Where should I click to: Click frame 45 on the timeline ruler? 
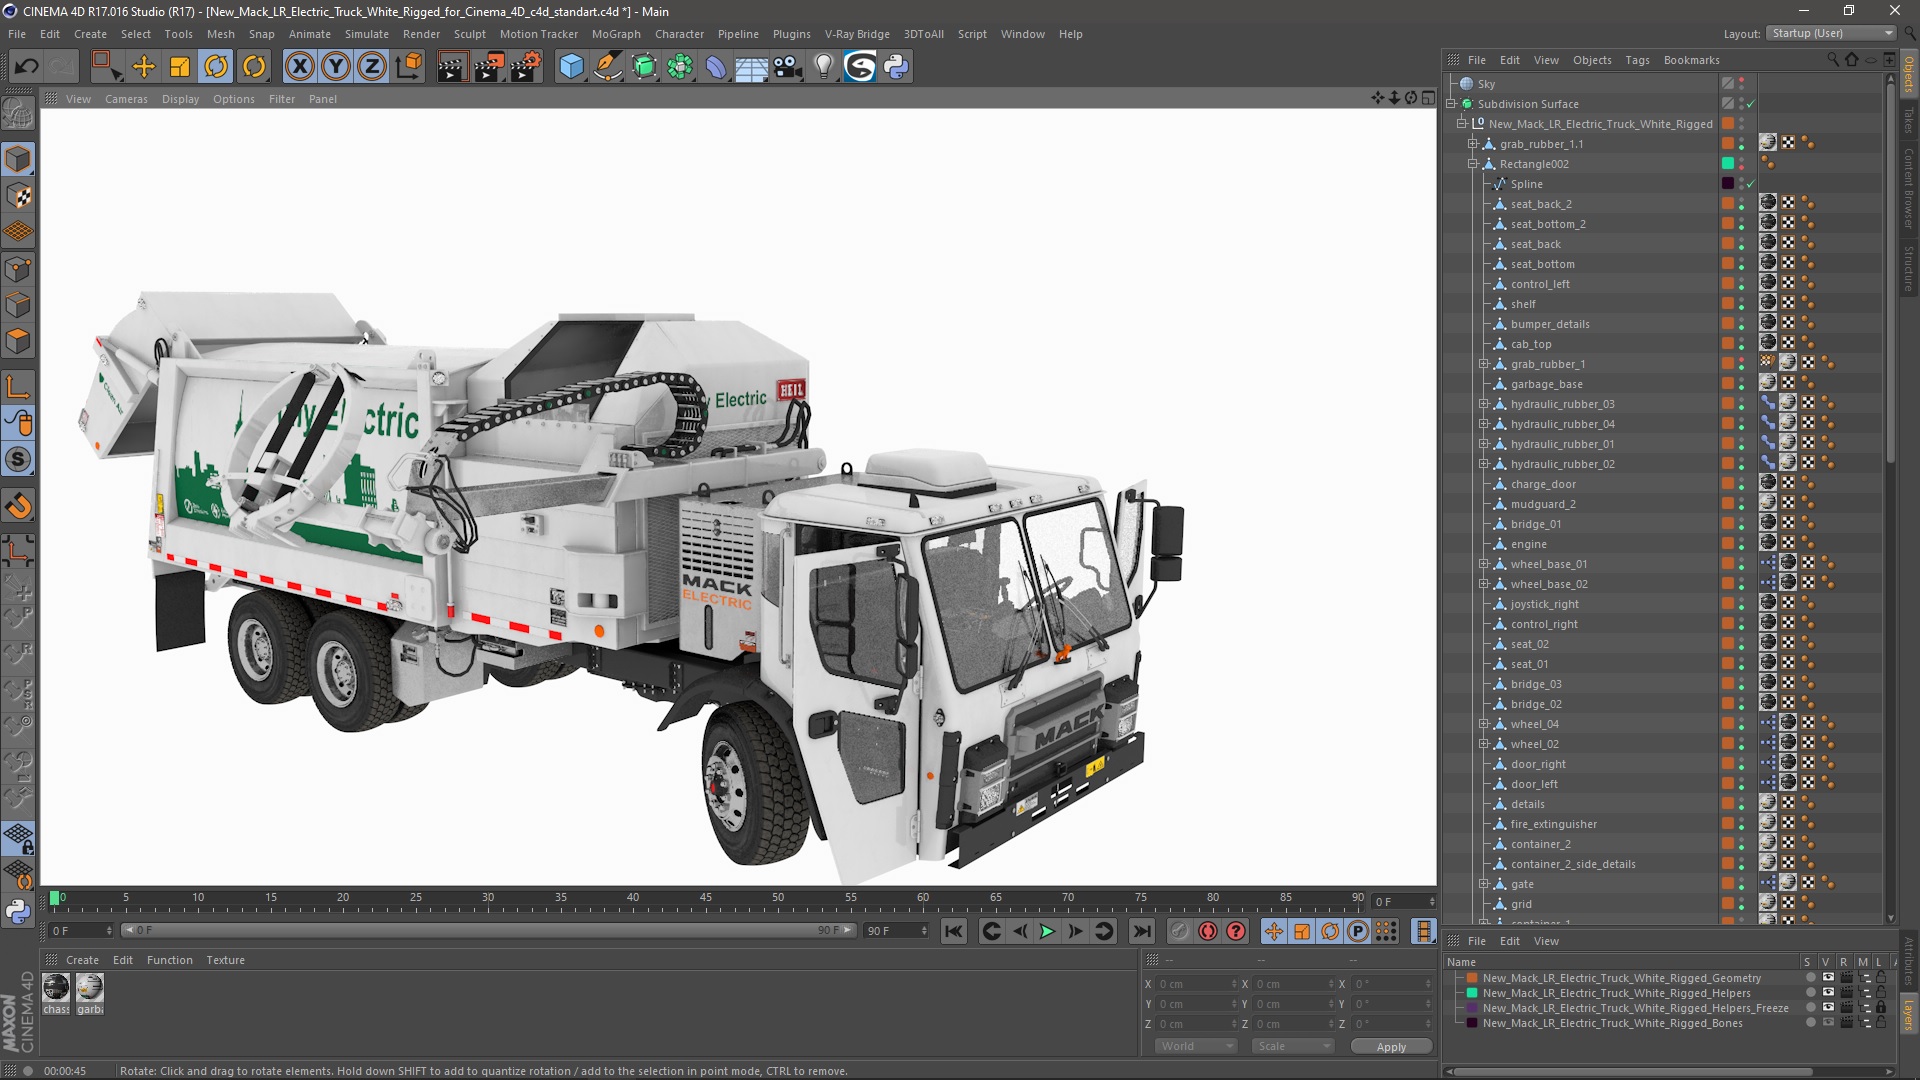pos(706,898)
